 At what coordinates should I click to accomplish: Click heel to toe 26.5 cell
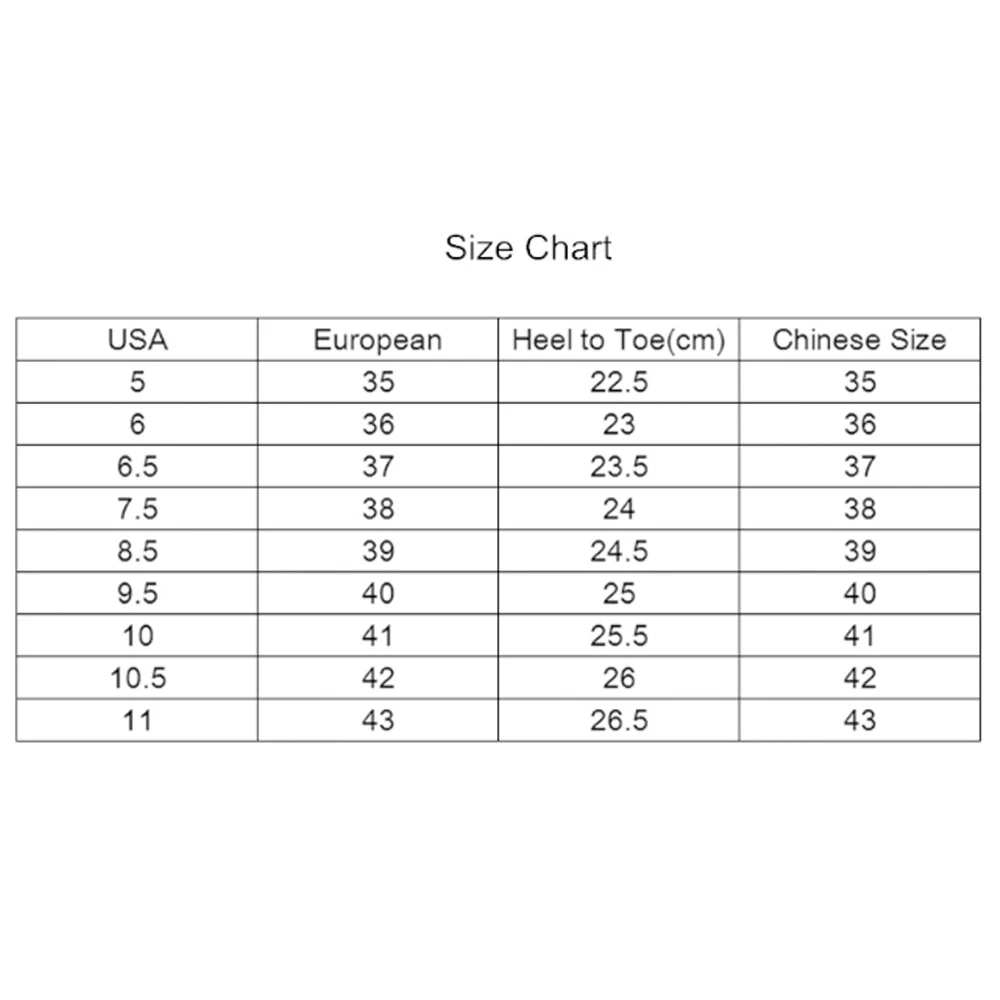(619, 720)
